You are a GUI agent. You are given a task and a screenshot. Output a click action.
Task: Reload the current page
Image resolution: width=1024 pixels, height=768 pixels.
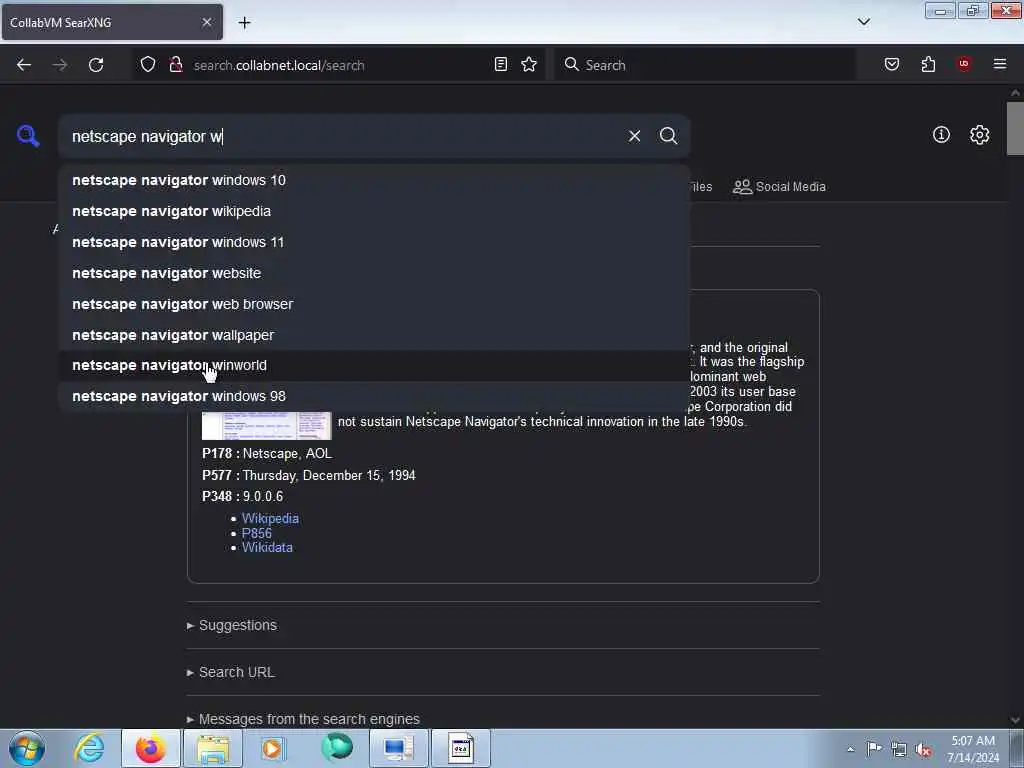coord(96,65)
